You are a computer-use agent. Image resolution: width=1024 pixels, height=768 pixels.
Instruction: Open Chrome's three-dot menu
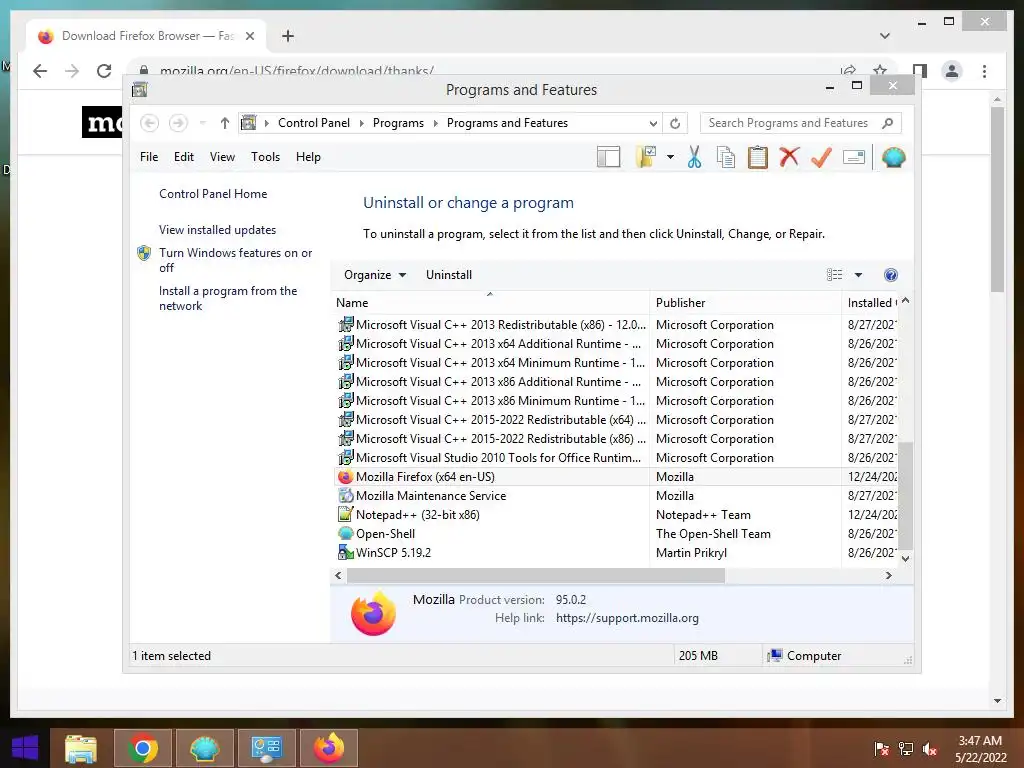pos(984,71)
